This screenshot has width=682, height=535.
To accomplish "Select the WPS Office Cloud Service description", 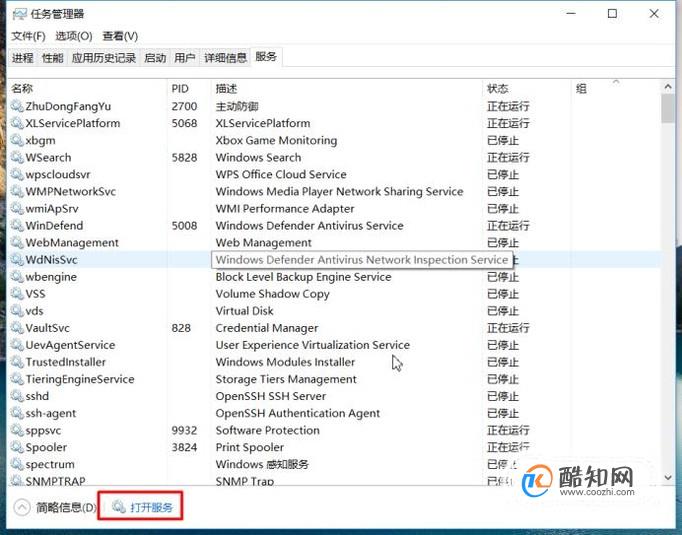I will click(281, 174).
